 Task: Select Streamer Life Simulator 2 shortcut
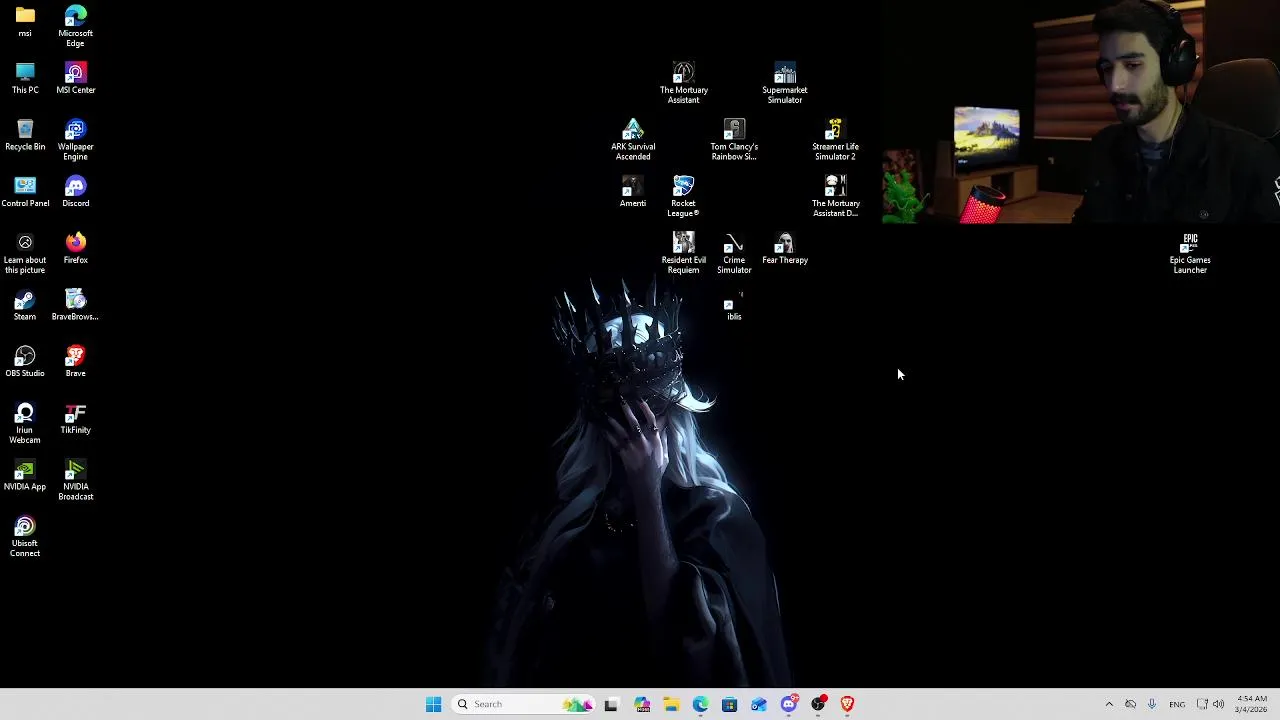[x=835, y=140]
